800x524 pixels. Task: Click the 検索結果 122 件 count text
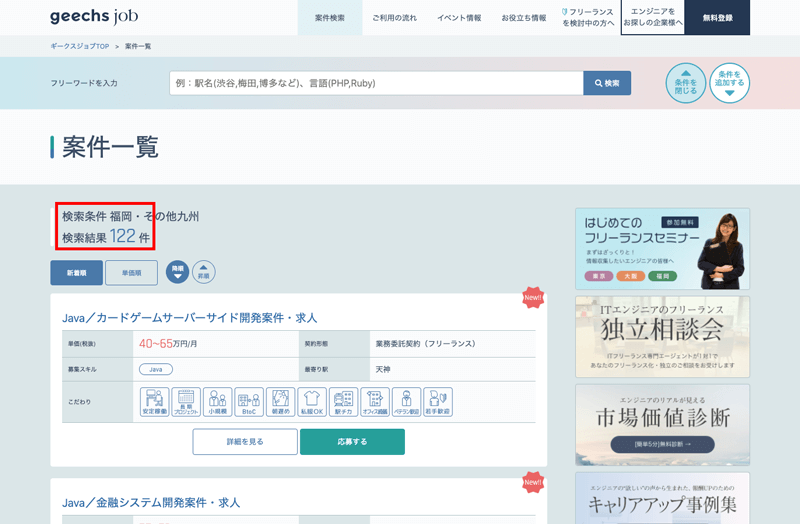106,237
